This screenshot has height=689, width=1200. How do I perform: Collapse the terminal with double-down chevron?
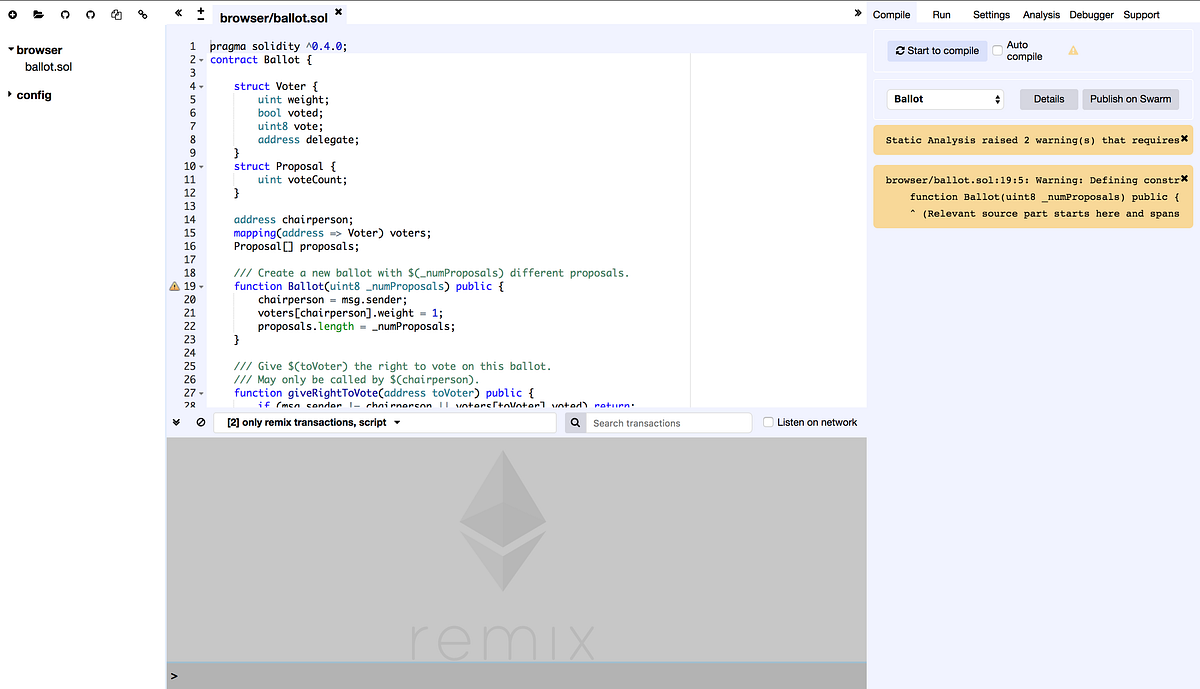click(177, 422)
